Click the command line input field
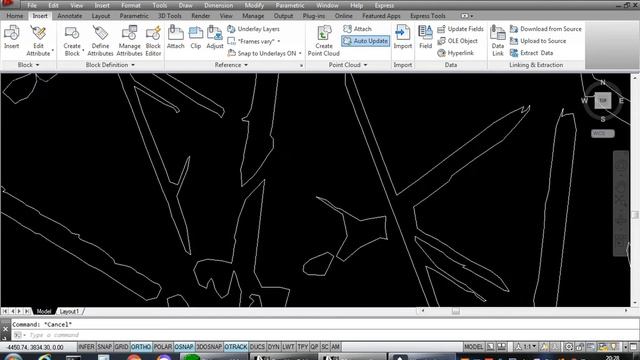This screenshot has height=360, width=640. [x=325, y=335]
